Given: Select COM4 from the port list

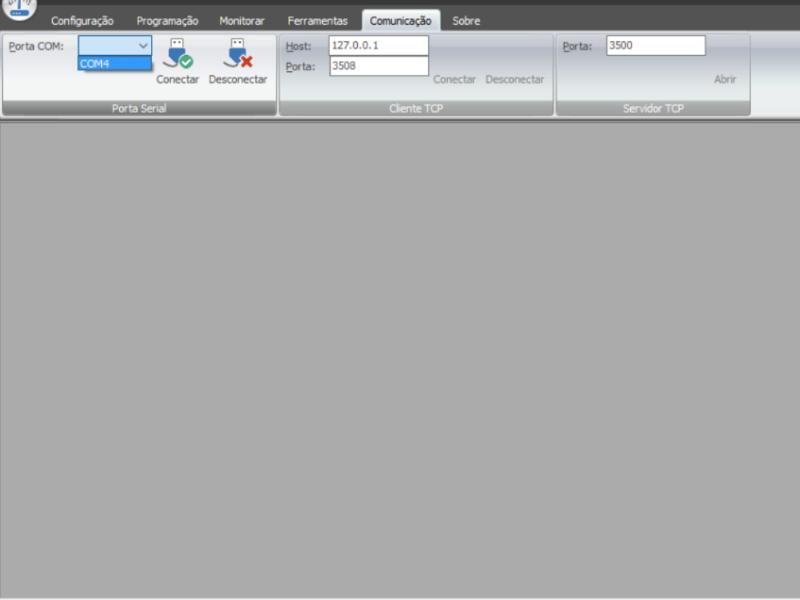Looking at the screenshot, I should click(114, 64).
